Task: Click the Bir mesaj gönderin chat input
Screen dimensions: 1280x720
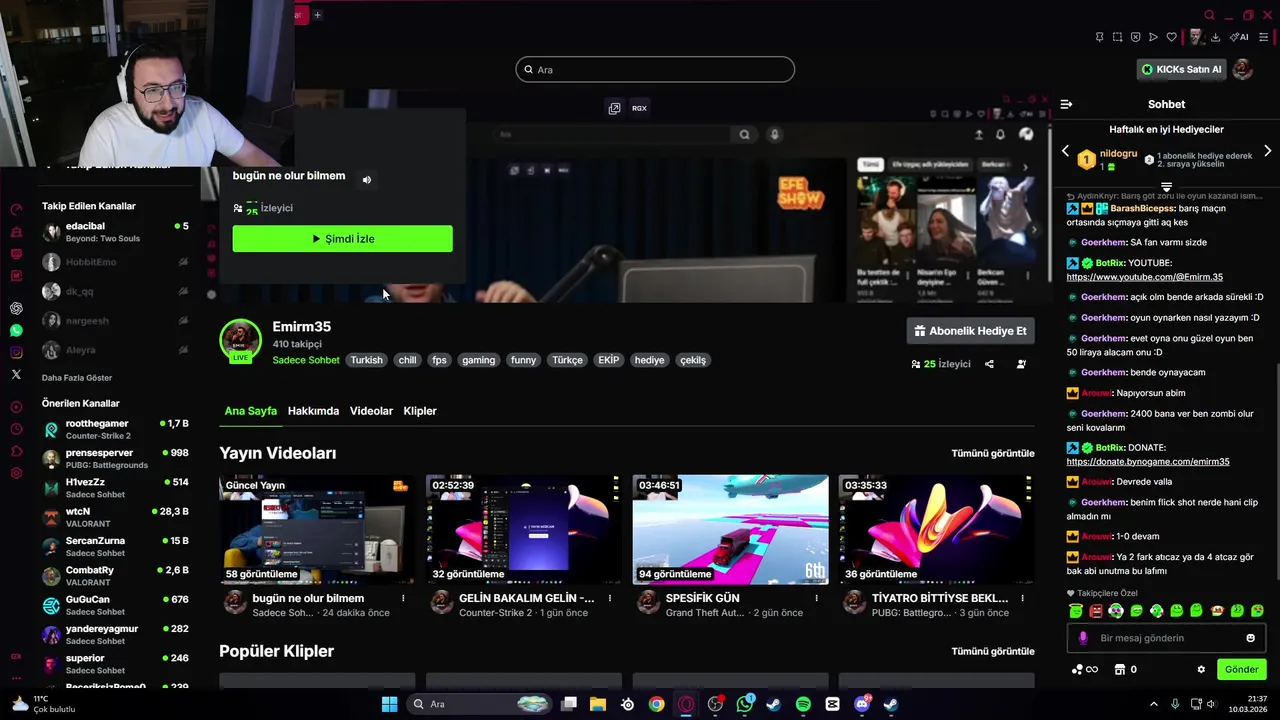Action: coord(1165,638)
